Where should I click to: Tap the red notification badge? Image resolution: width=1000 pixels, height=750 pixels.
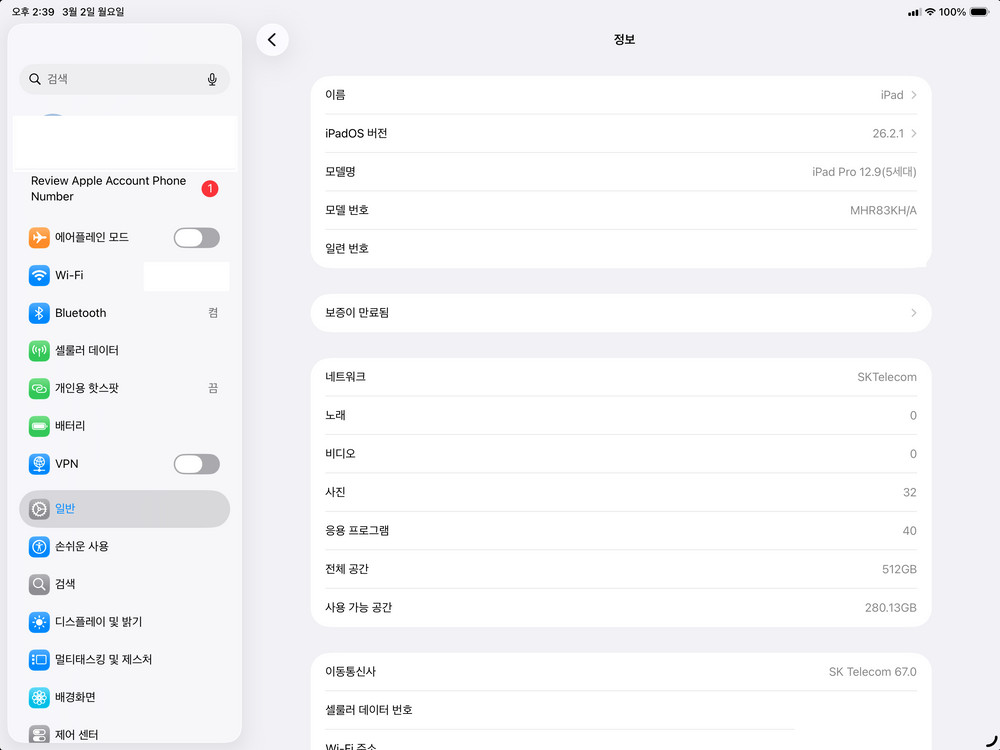(210, 189)
